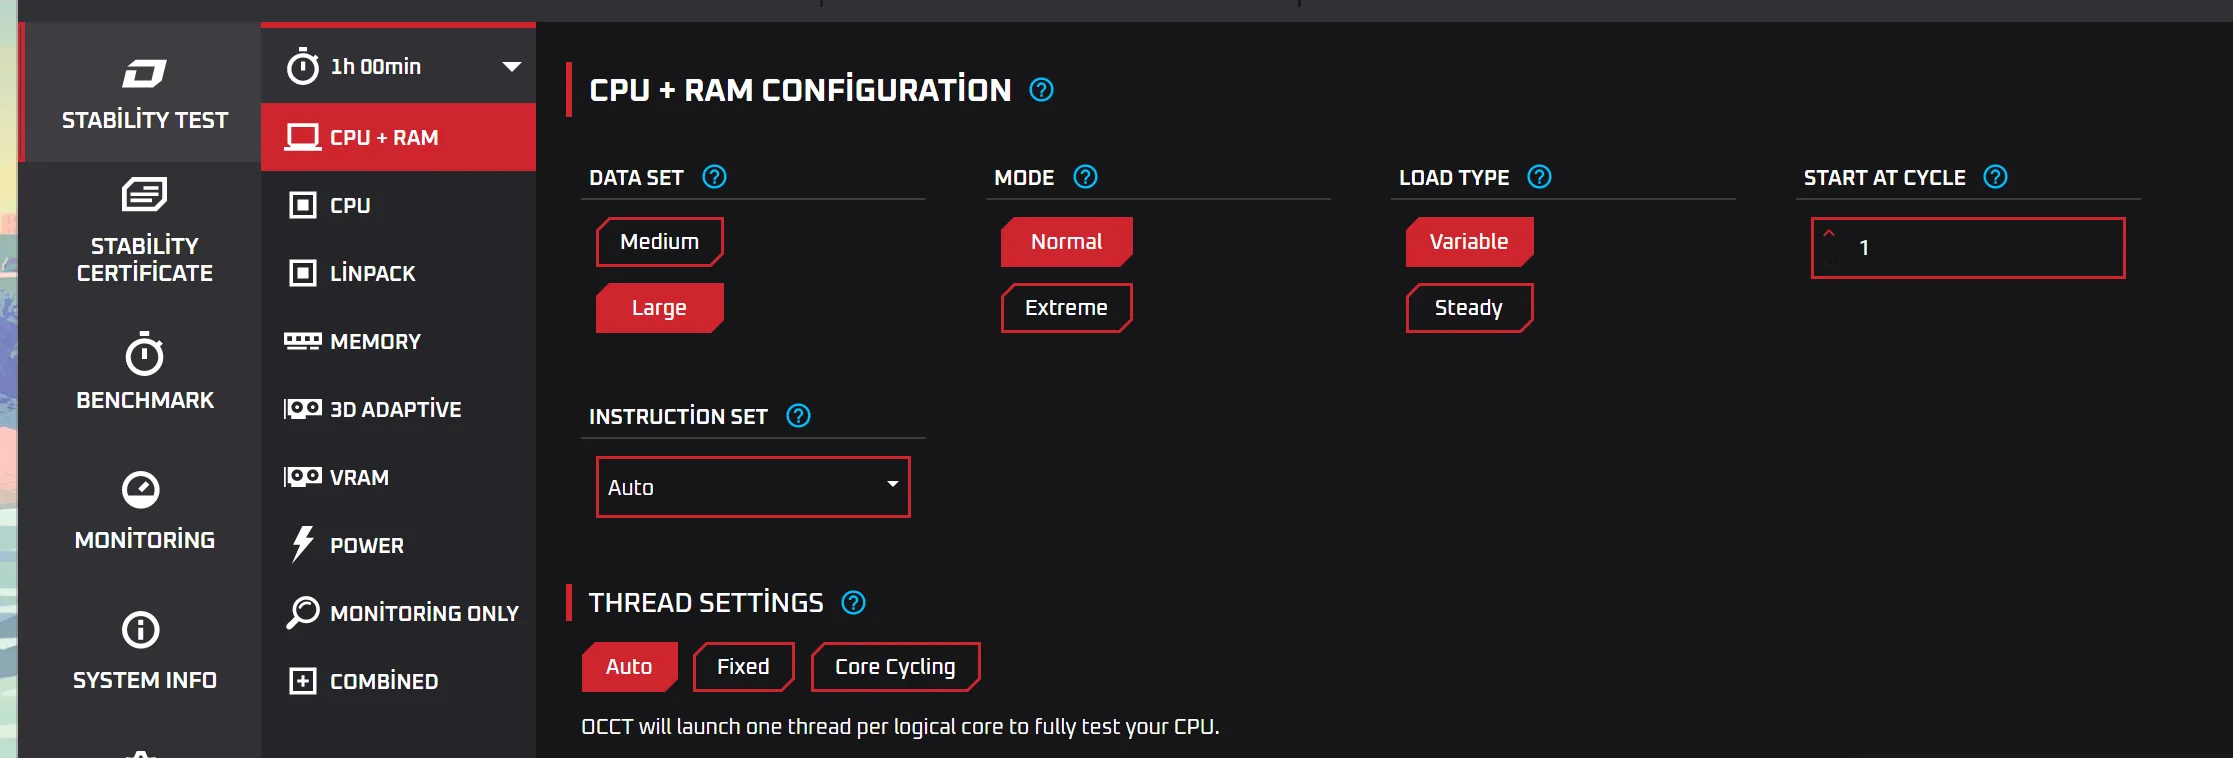Open the 1h 00min duration dropdown

(511, 67)
